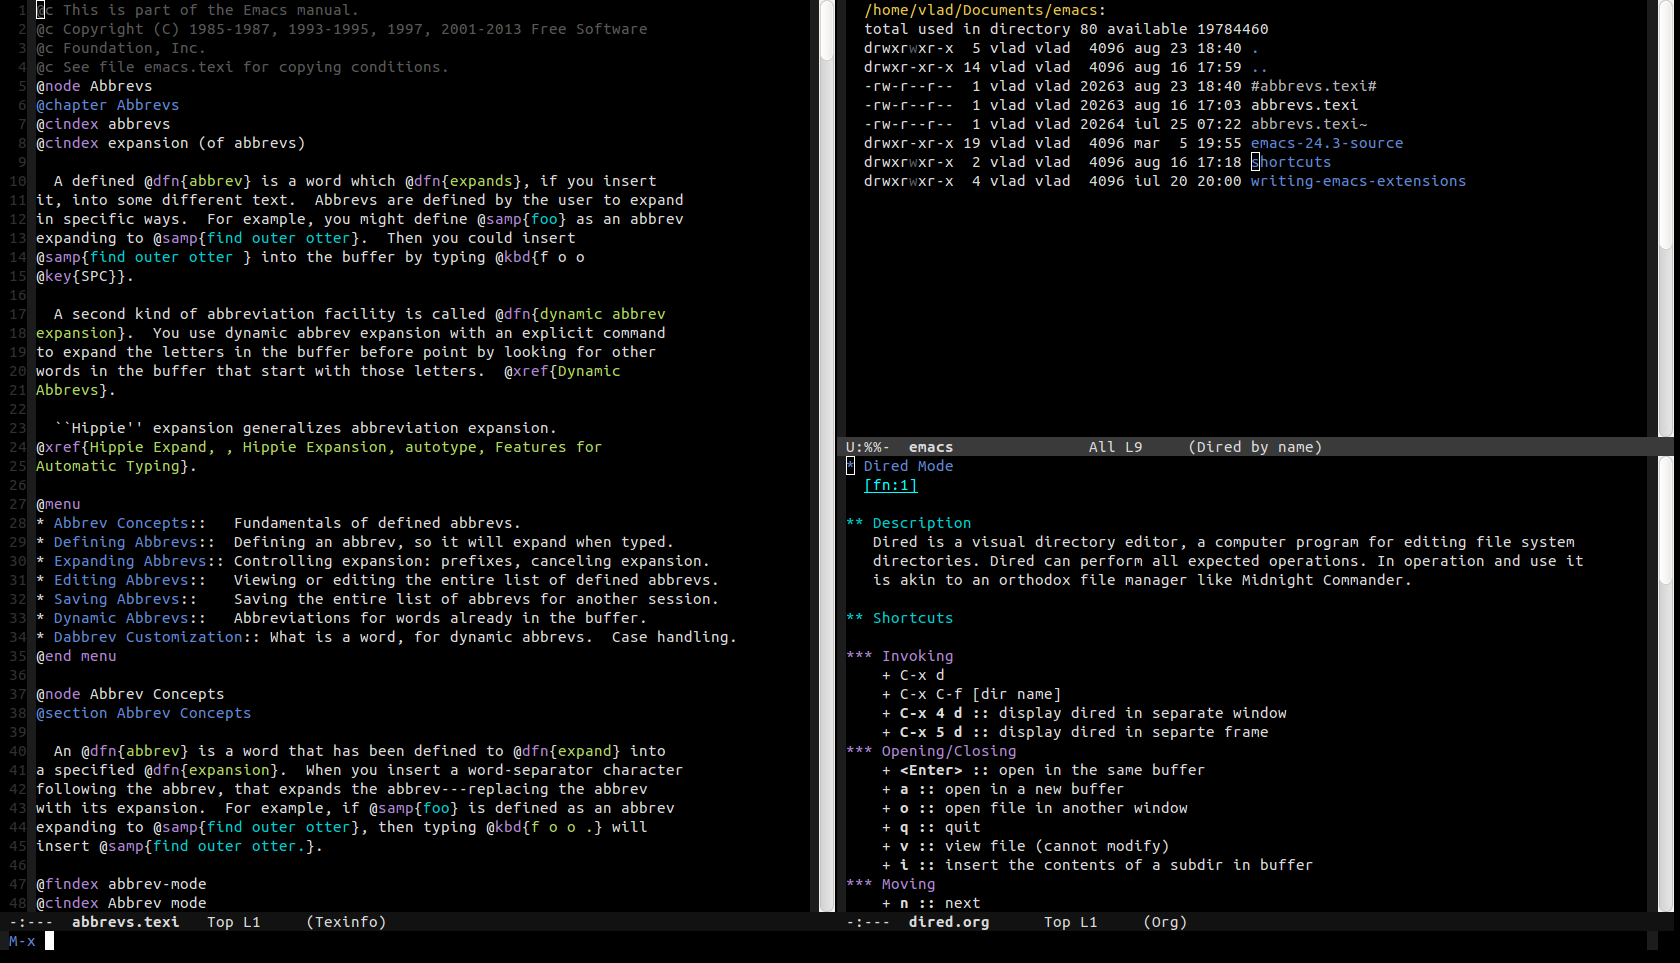Fold the Invoking subheading
The width and height of the screenshot is (1680, 963).
[917, 656]
